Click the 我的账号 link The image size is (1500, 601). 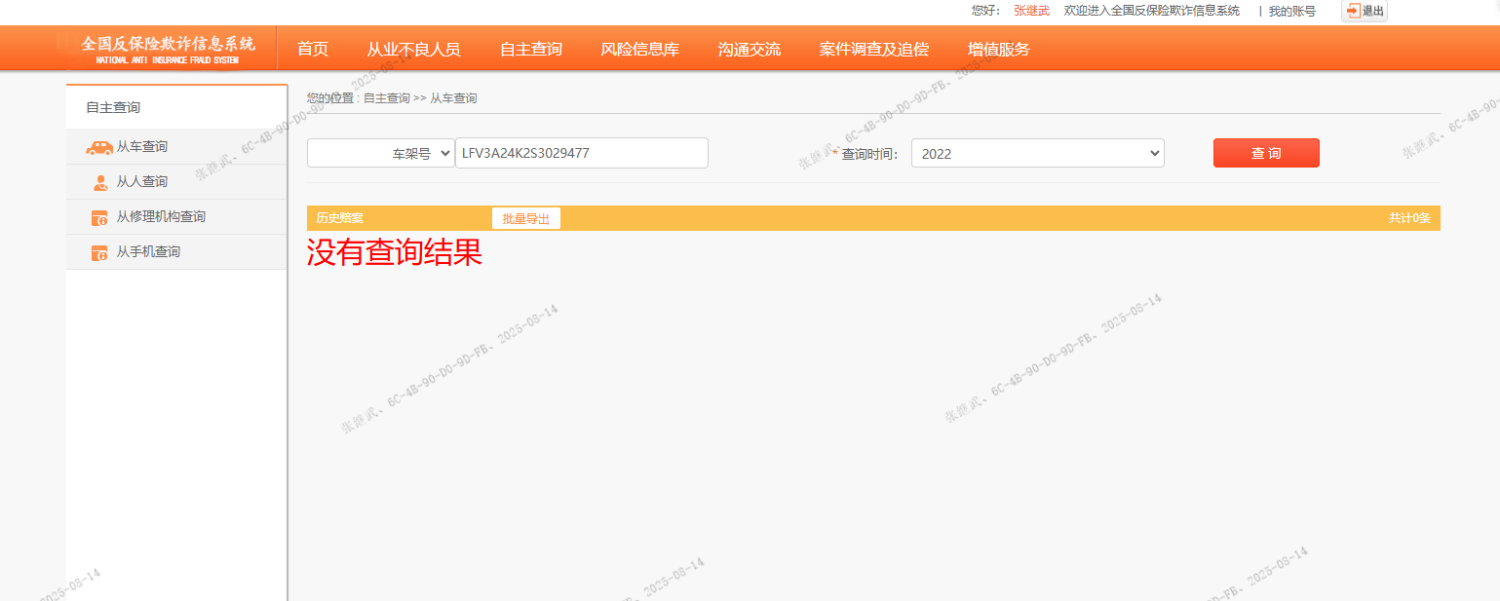pyautogui.click(x=1292, y=11)
